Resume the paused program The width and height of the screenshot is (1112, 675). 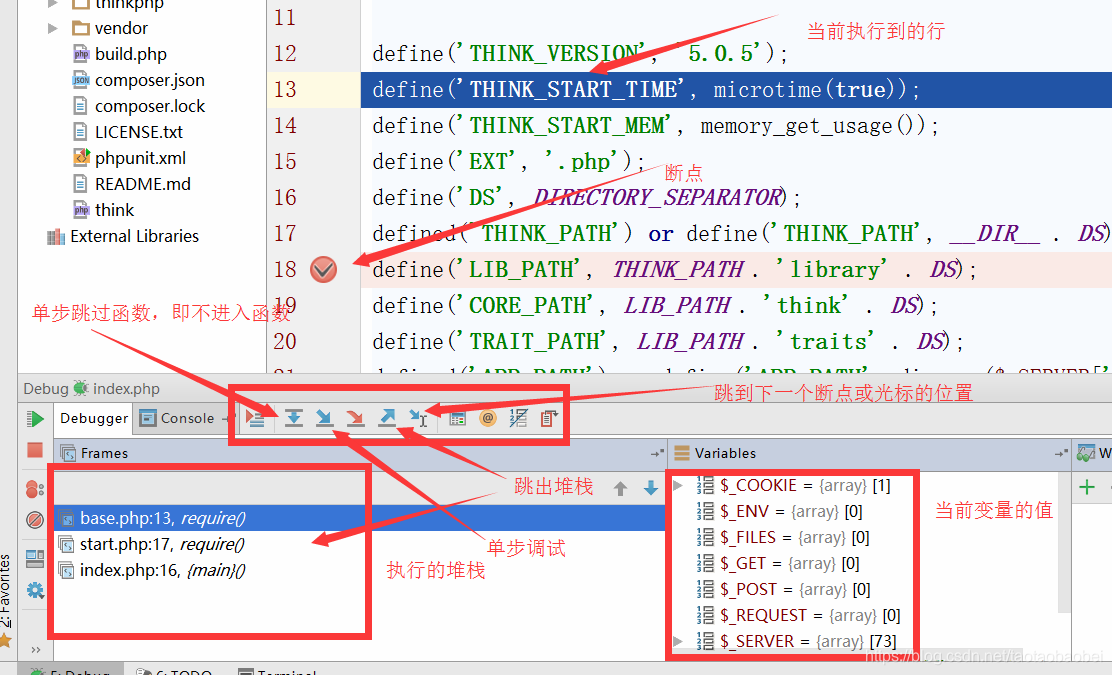point(35,418)
